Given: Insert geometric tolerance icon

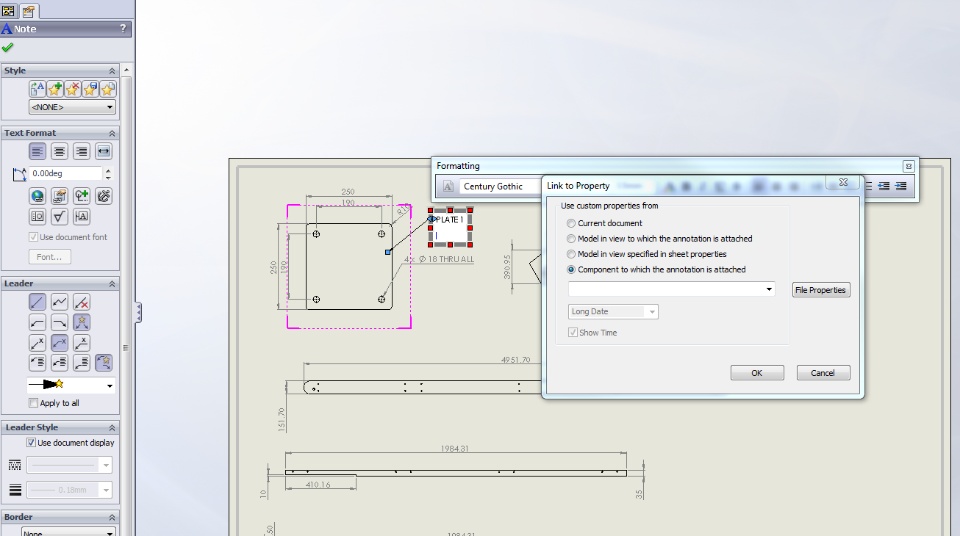Looking at the screenshot, I should tap(37, 216).
